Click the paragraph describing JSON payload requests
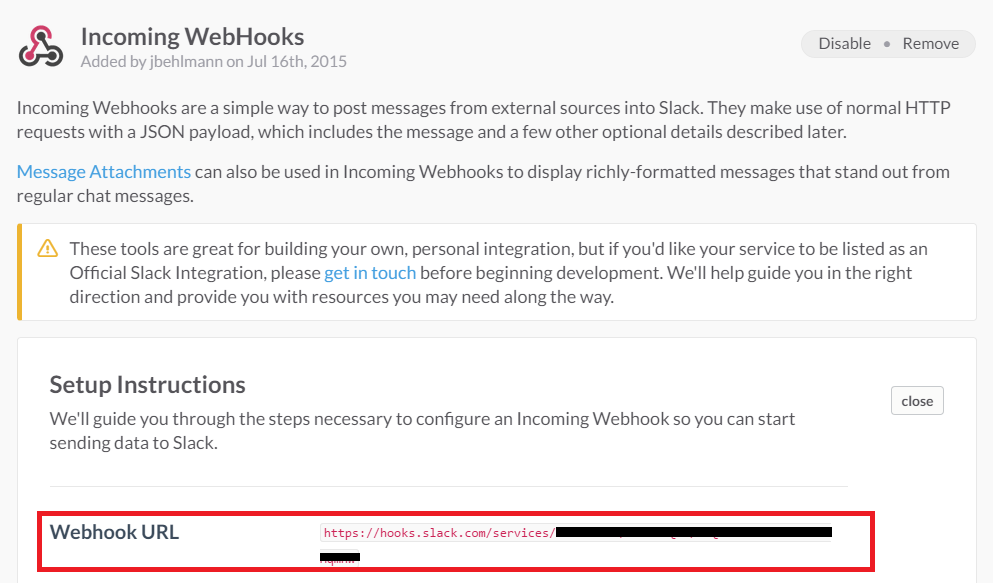The image size is (993, 583). [x=483, y=120]
